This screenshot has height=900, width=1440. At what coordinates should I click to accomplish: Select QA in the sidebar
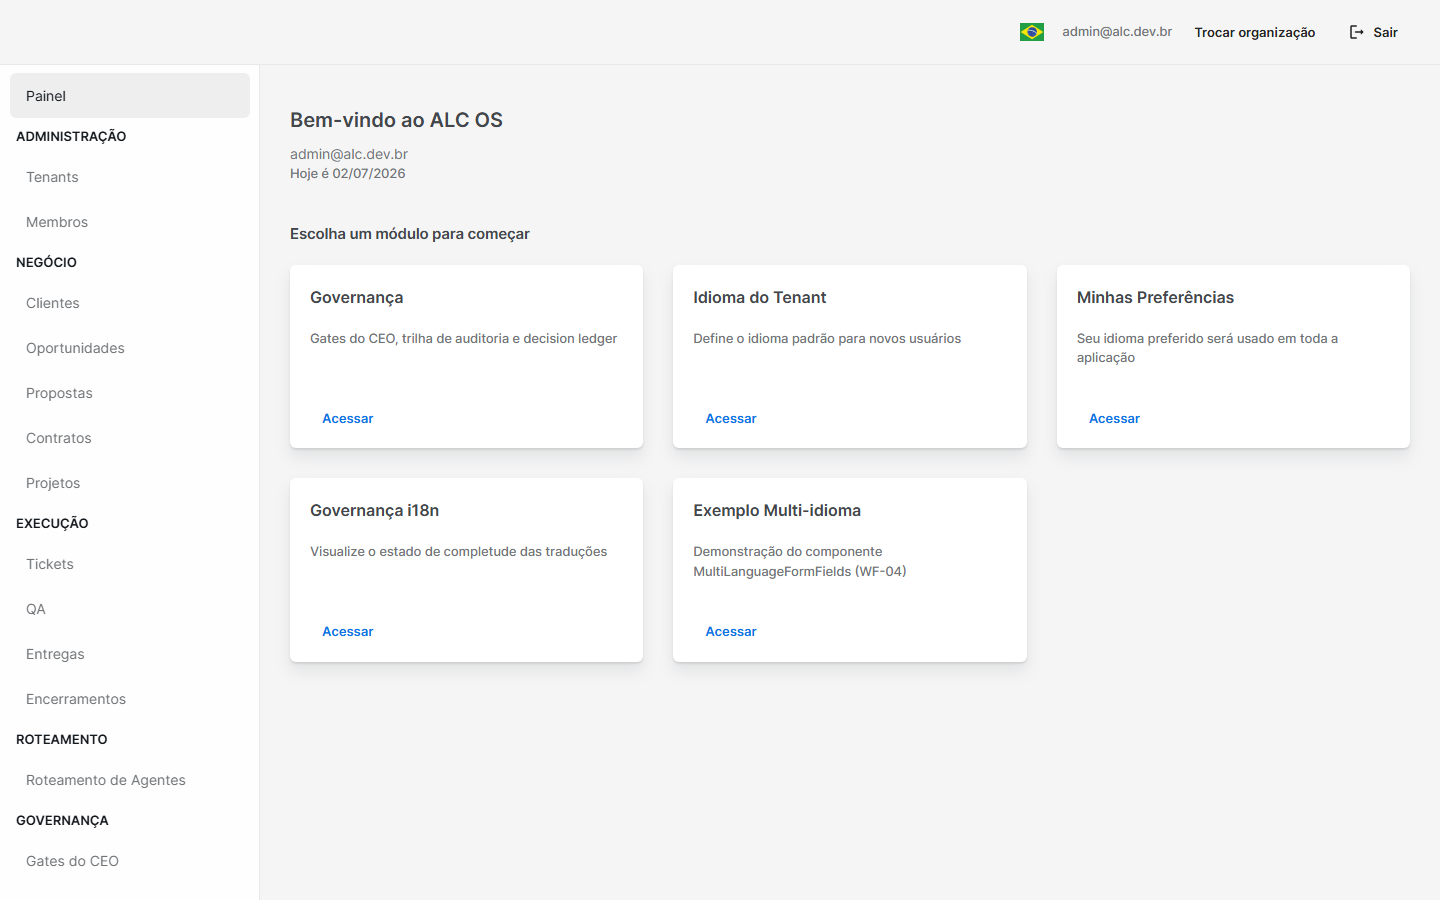130,609
